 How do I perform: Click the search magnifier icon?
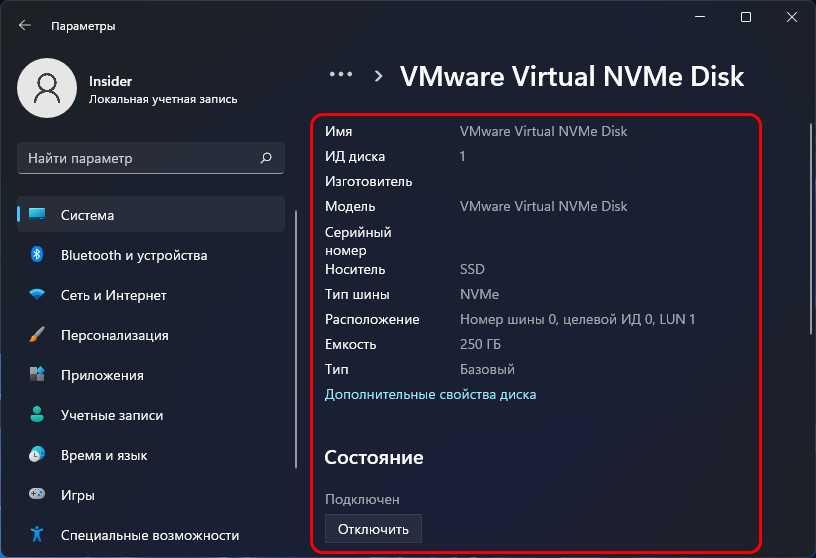(266, 158)
